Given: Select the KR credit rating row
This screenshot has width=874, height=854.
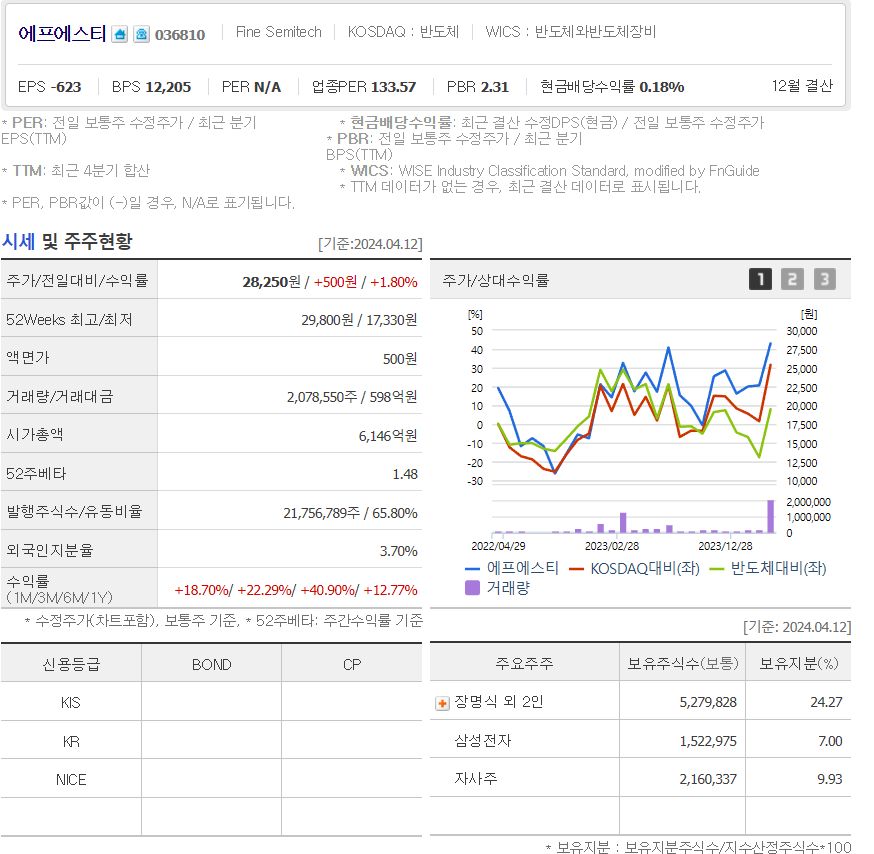Looking at the screenshot, I should pyautogui.click(x=211, y=741).
